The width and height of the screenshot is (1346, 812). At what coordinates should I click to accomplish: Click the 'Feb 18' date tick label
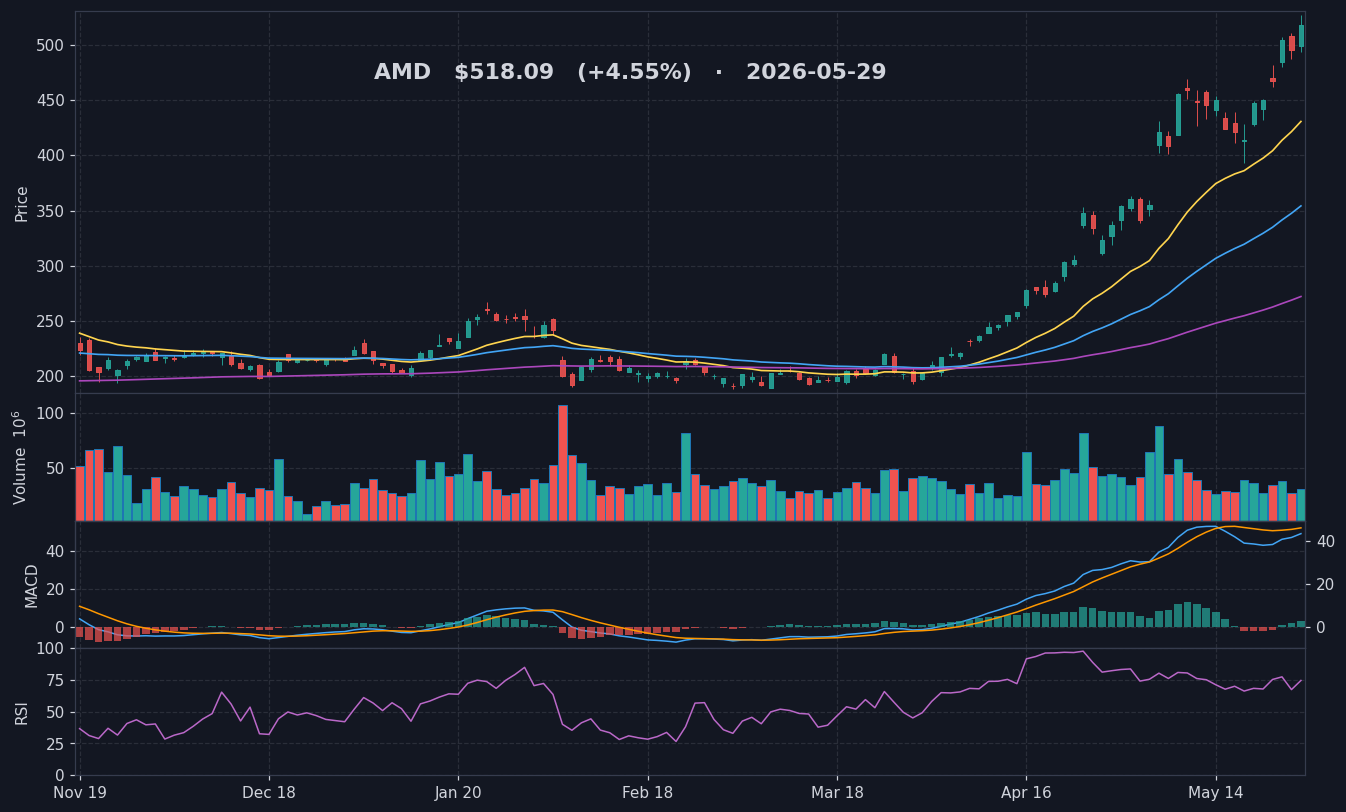click(x=648, y=793)
